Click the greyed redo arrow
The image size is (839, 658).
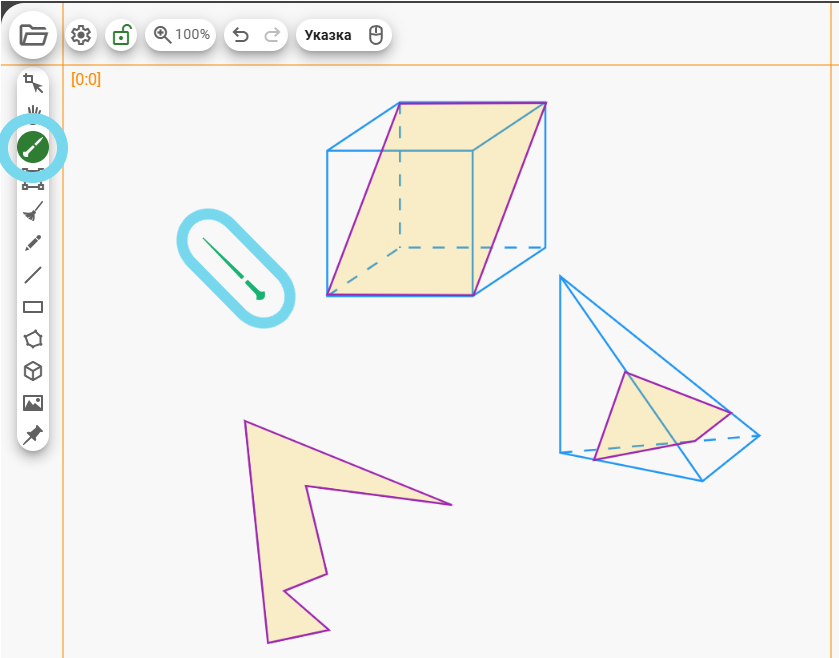coord(271,35)
